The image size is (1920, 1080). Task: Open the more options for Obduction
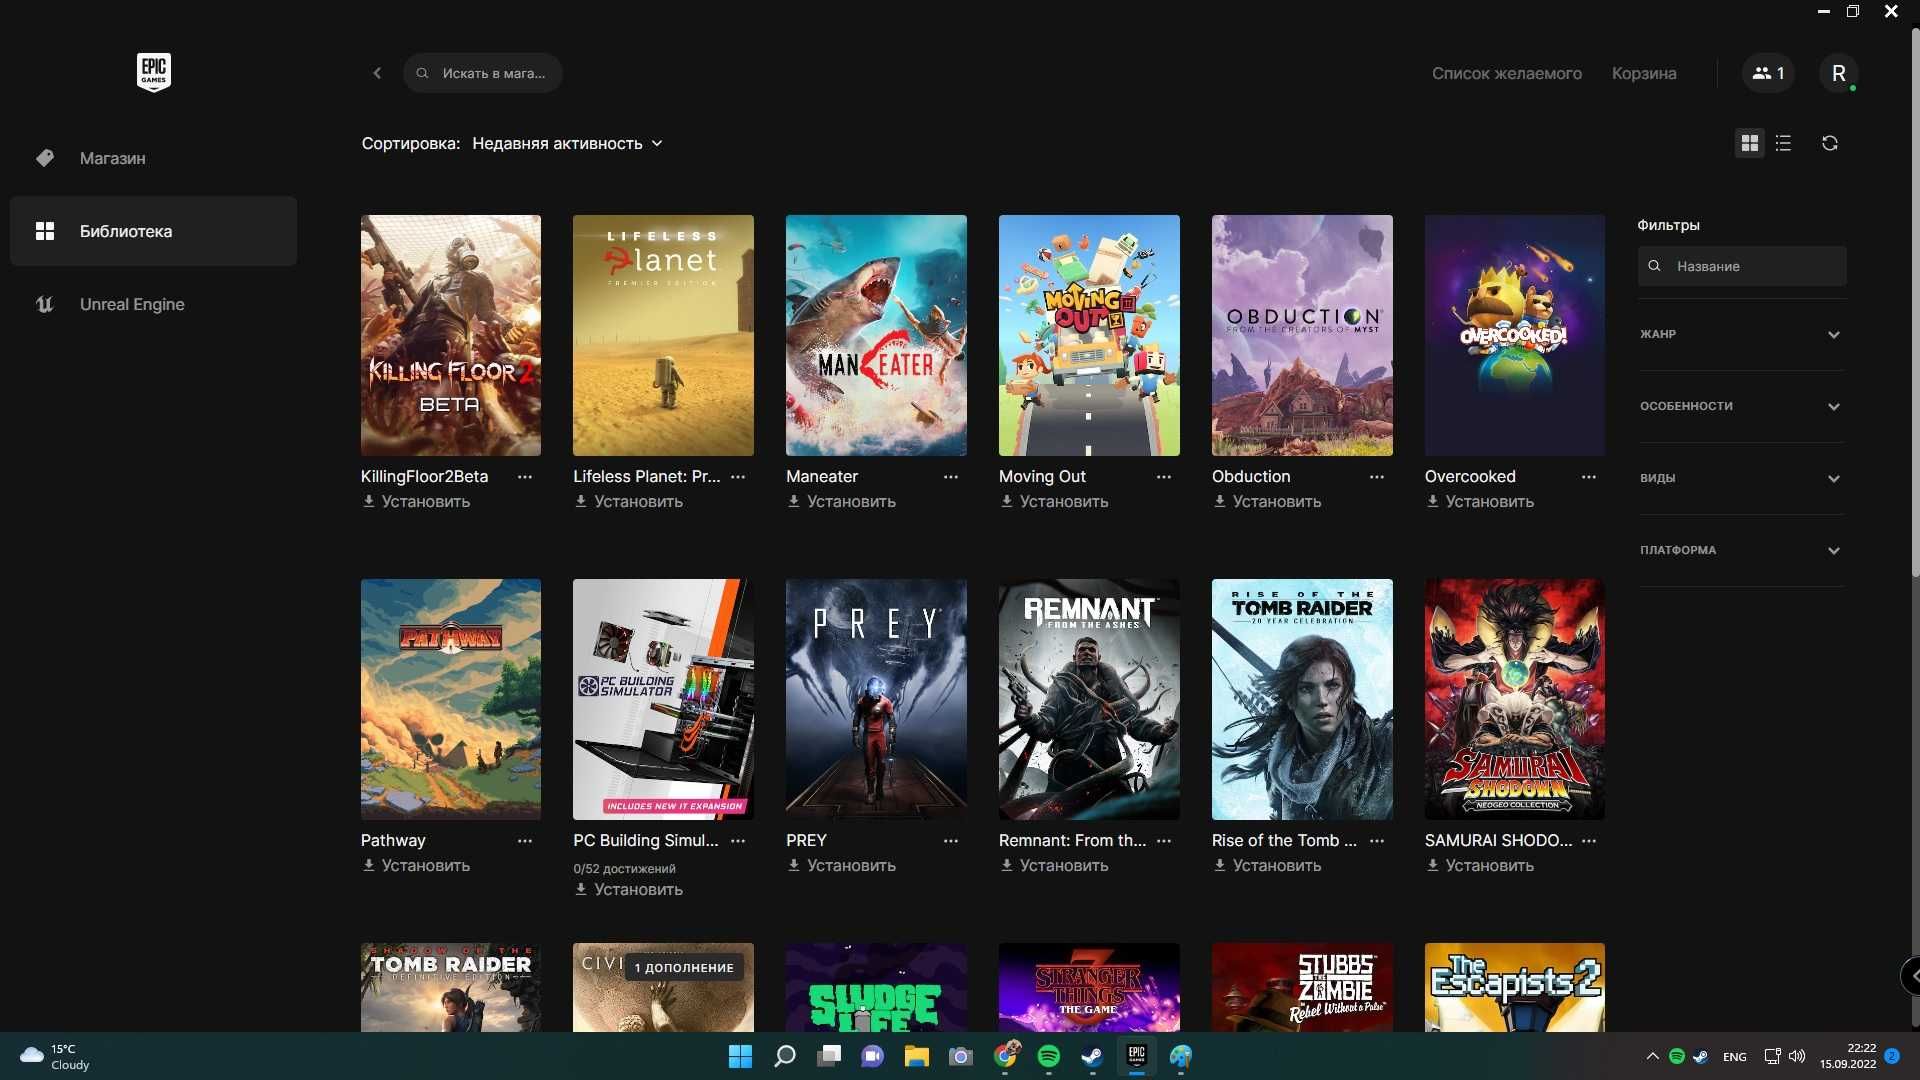point(1377,477)
